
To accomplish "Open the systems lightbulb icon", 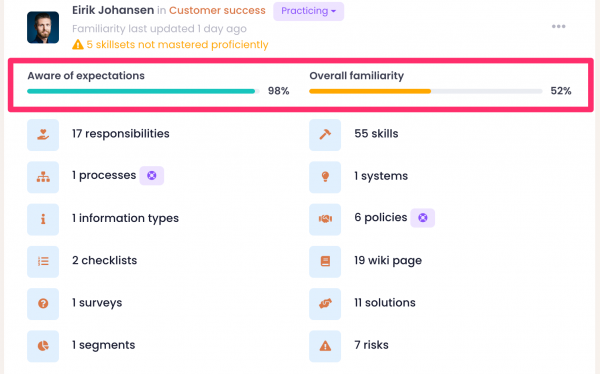I will (325, 177).
